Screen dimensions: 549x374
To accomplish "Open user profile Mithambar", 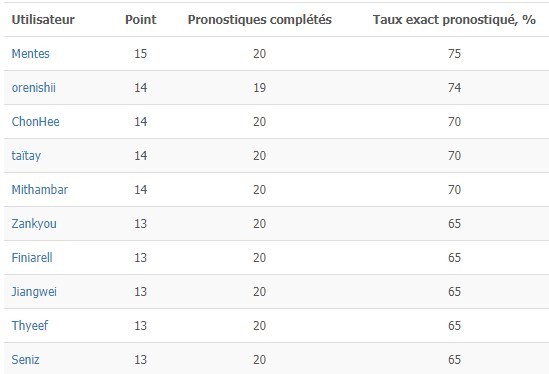I will 40,189.
